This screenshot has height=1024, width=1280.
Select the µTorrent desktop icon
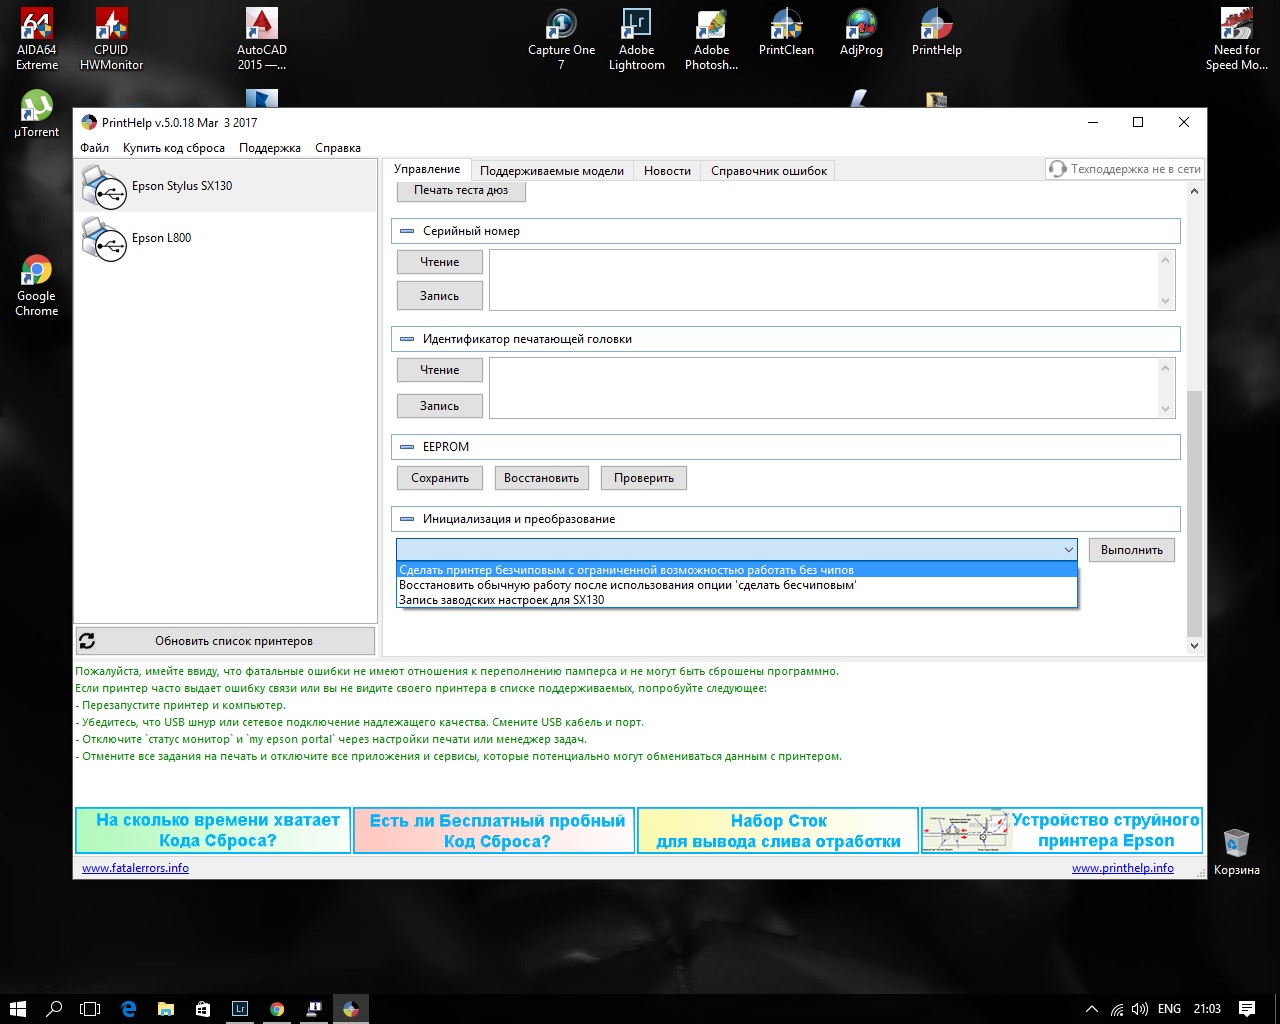coord(37,114)
